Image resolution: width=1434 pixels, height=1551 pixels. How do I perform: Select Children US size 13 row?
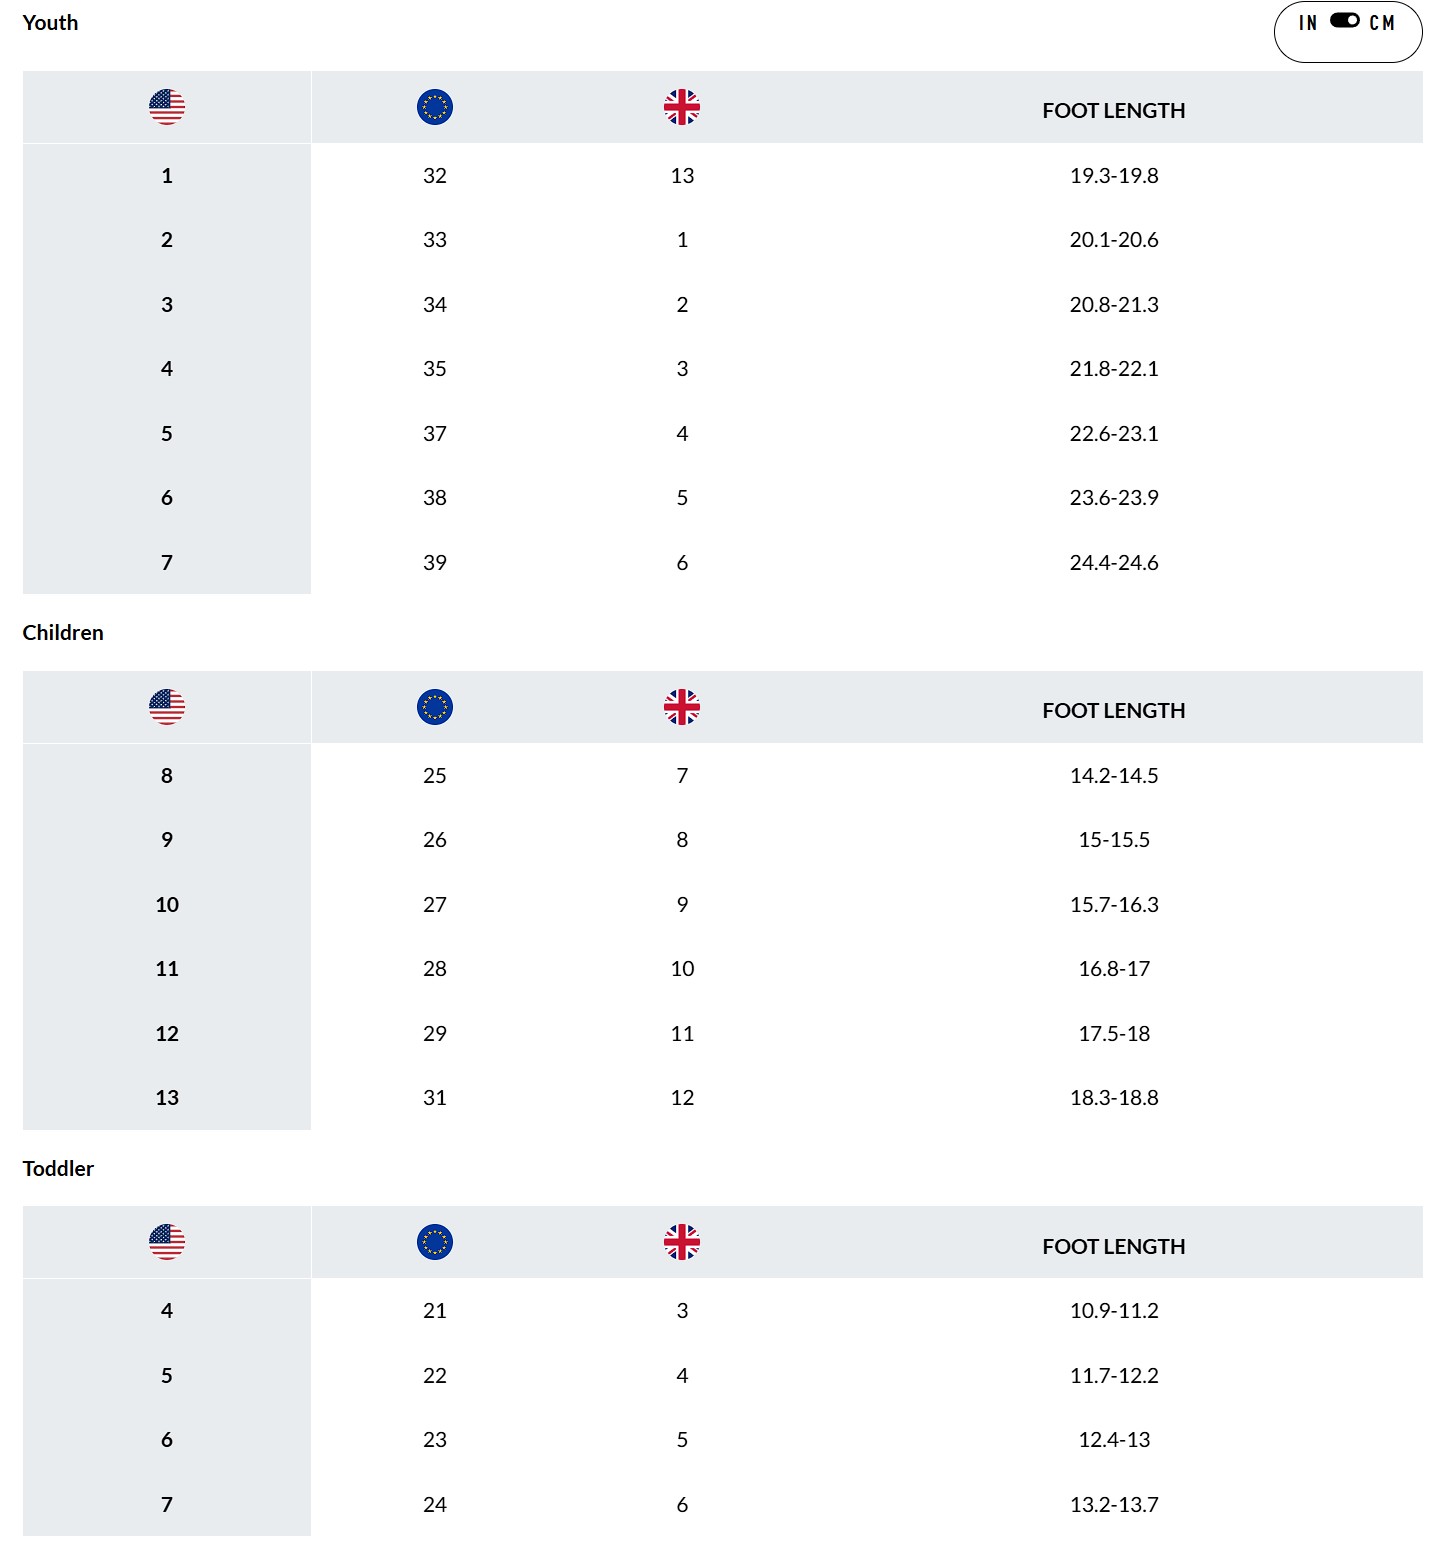[x=723, y=1098]
